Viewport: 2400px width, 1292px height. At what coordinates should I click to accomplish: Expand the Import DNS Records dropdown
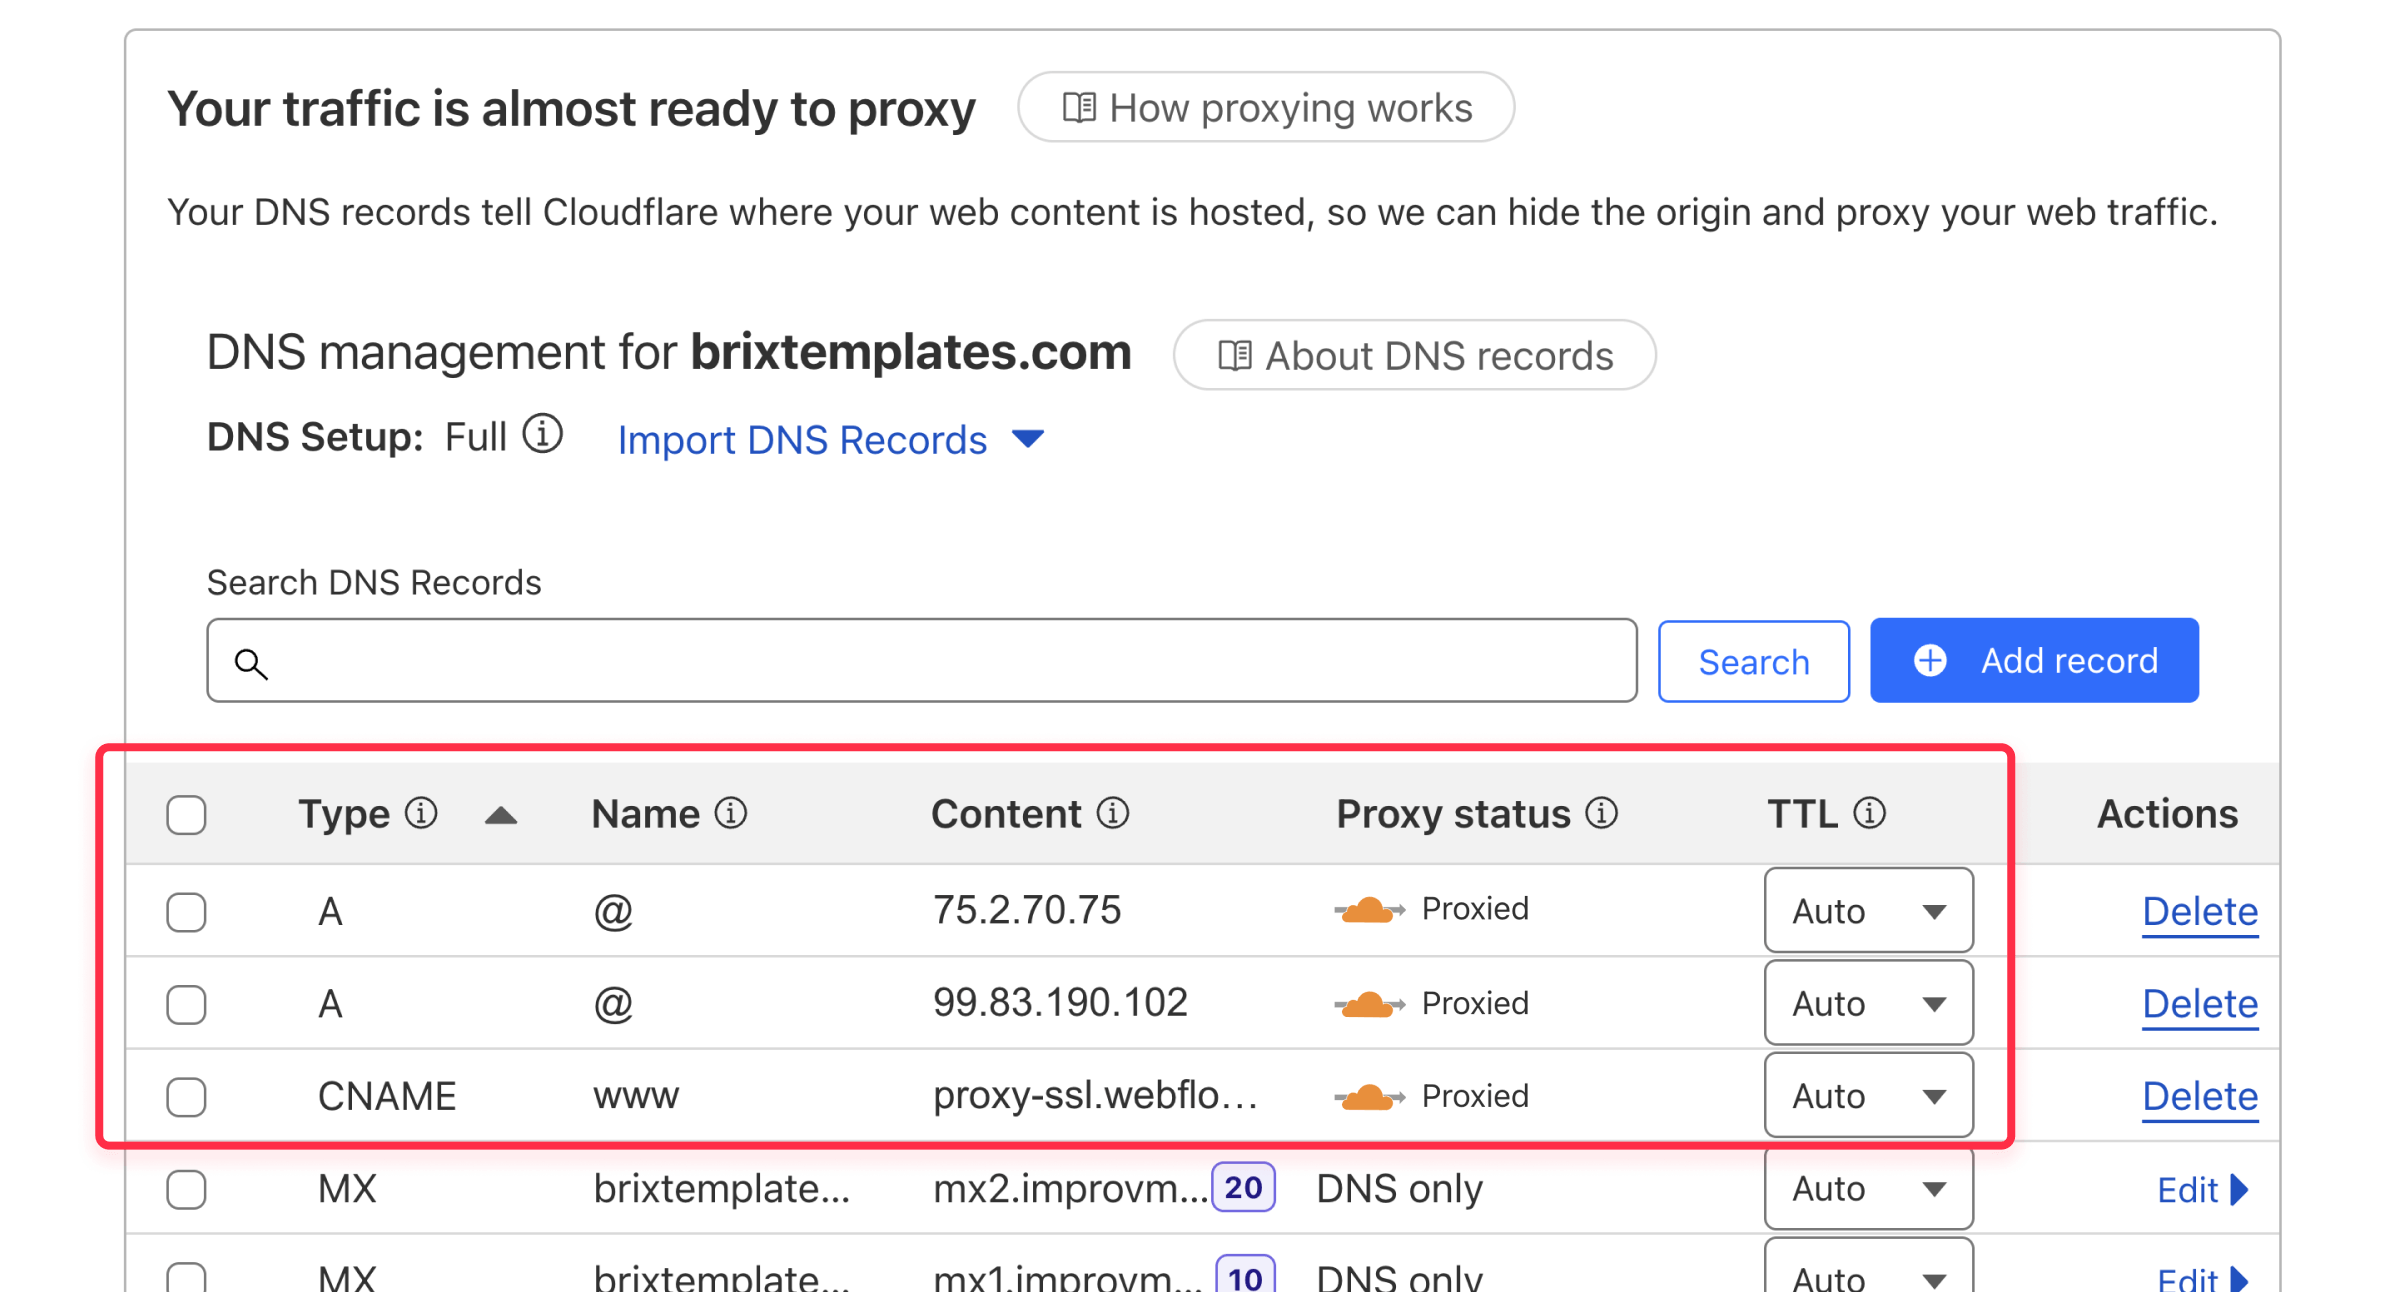click(830, 440)
